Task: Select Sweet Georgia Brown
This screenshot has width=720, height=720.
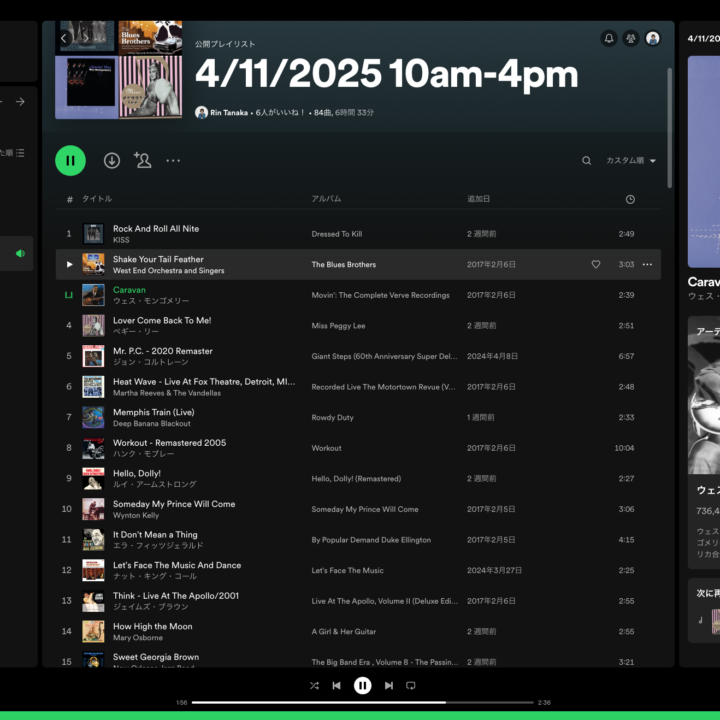Action: coord(156,657)
